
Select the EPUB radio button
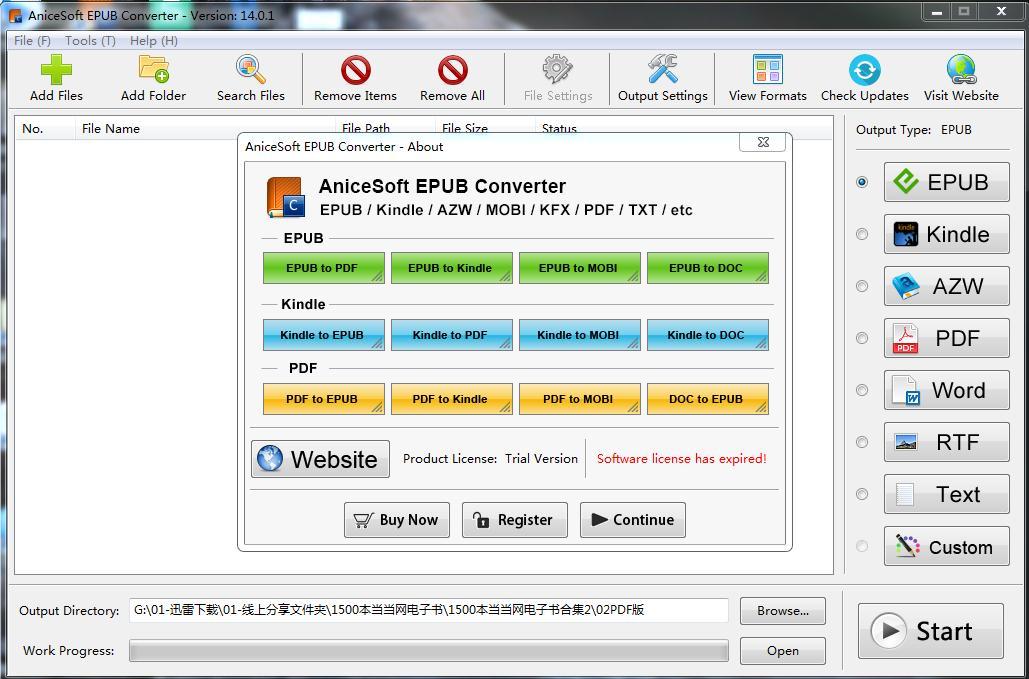862,182
